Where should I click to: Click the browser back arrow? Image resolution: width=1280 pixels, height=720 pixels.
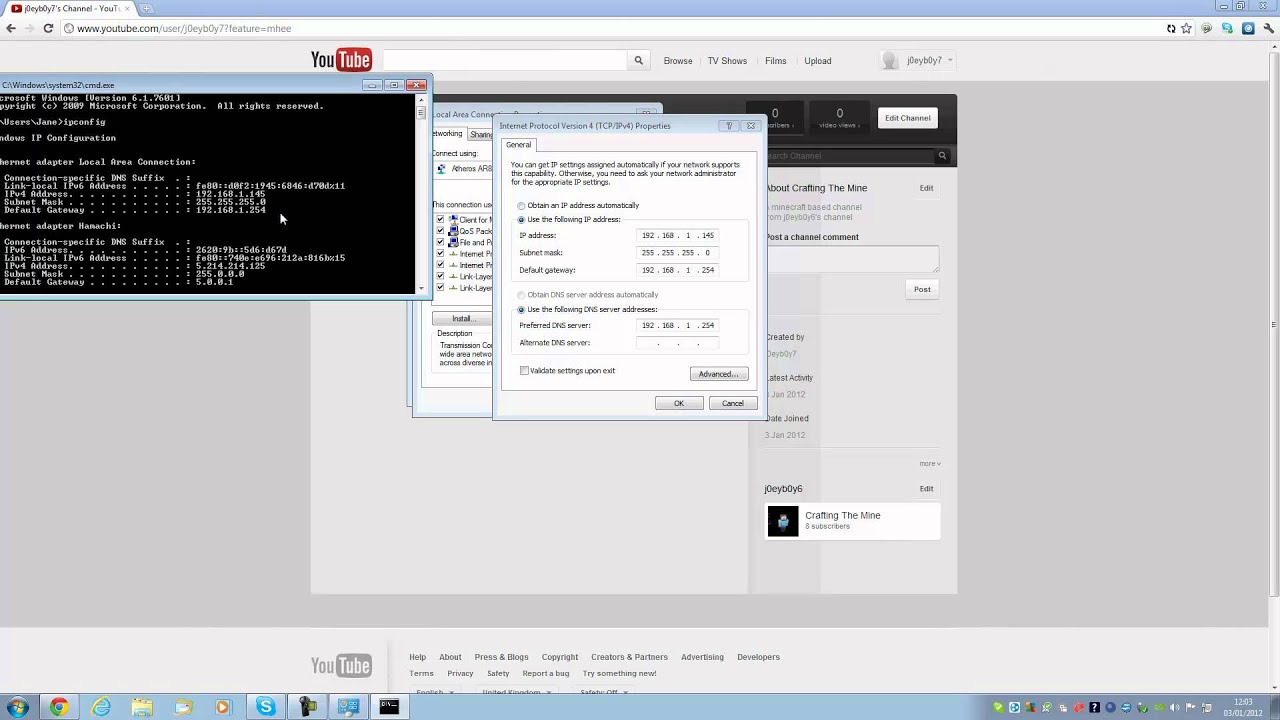tap(11, 28)
